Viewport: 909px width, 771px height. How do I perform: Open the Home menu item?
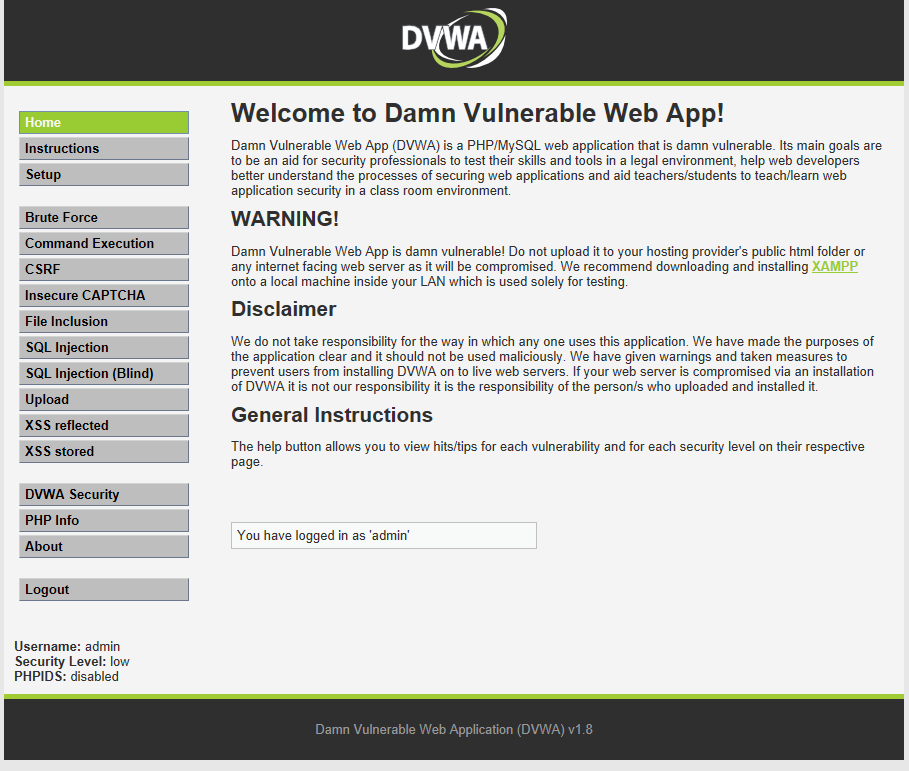click(104, 122)
